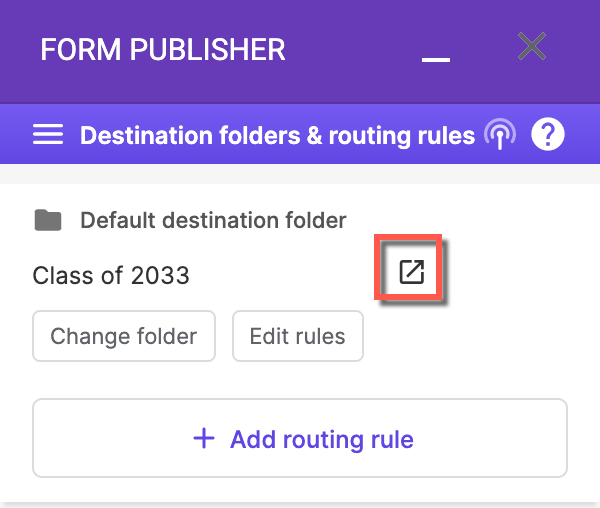
Task: Click the Destination folders & routing rules heading
Action: pos(277,135)
